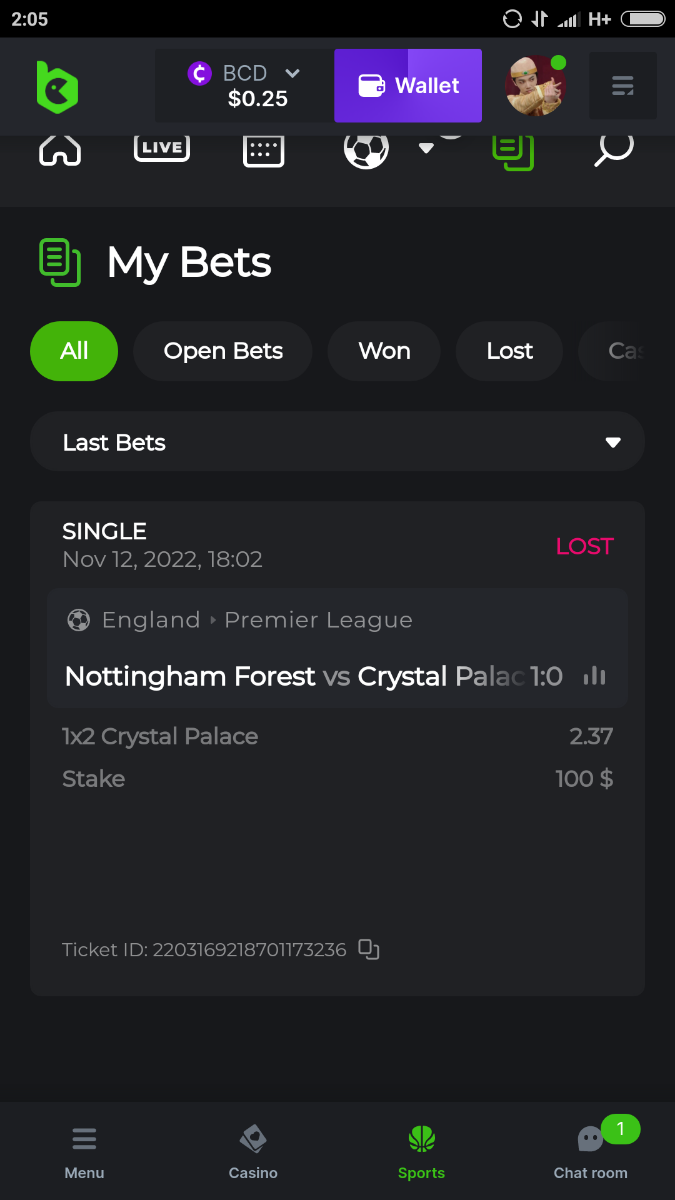The height and width of the screenshot is (1200, 675).
Task: Tap the green BC.Game logo
Action: click(x=57, y=87)
